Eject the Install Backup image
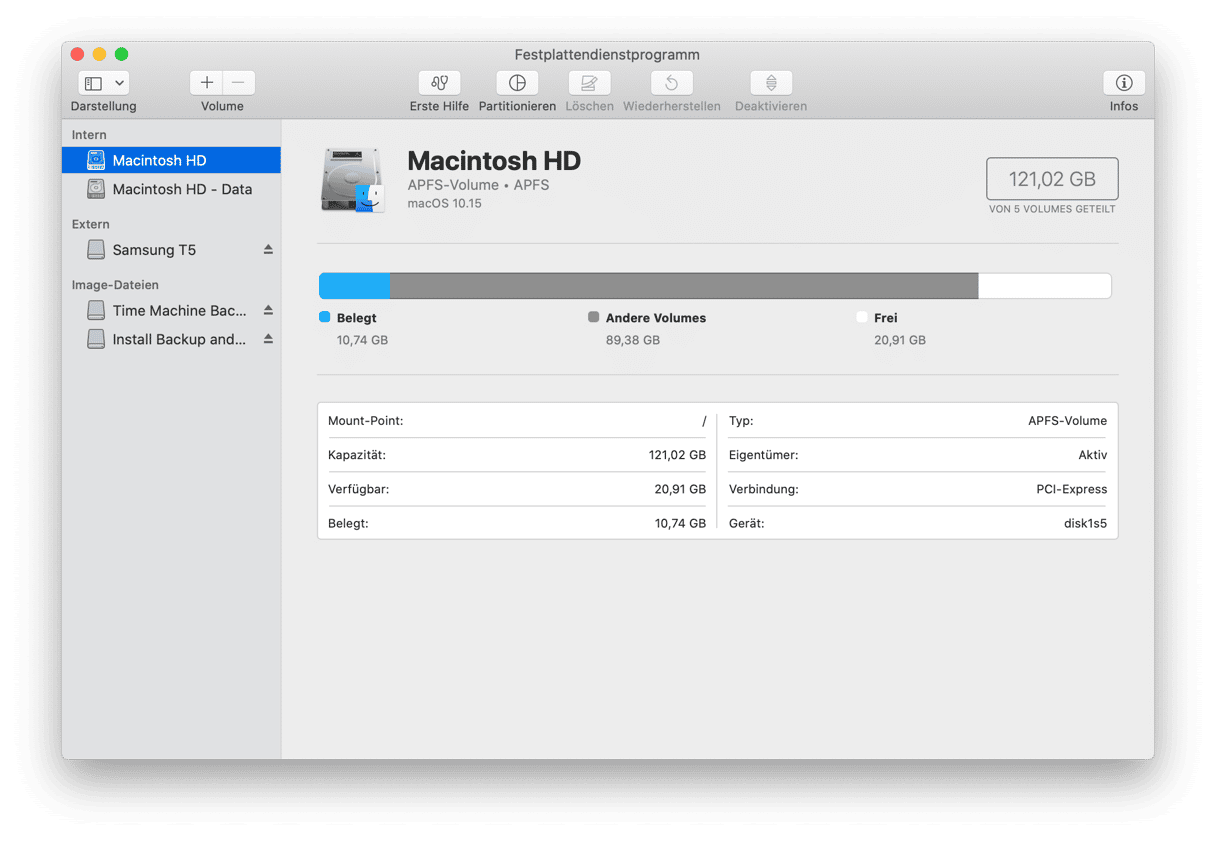Image resolution: width=1216 pixels, height=841 pixels. [268, 339]
